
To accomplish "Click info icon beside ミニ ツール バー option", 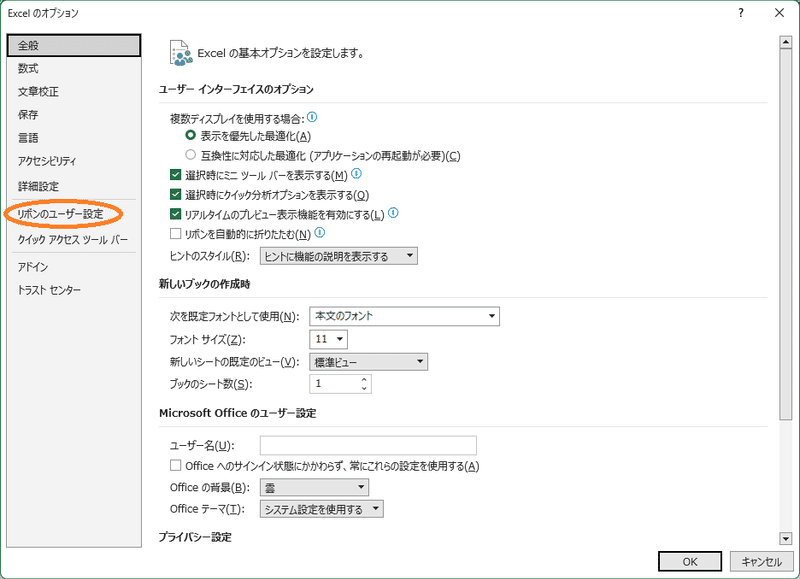I will tap(356, 173).
